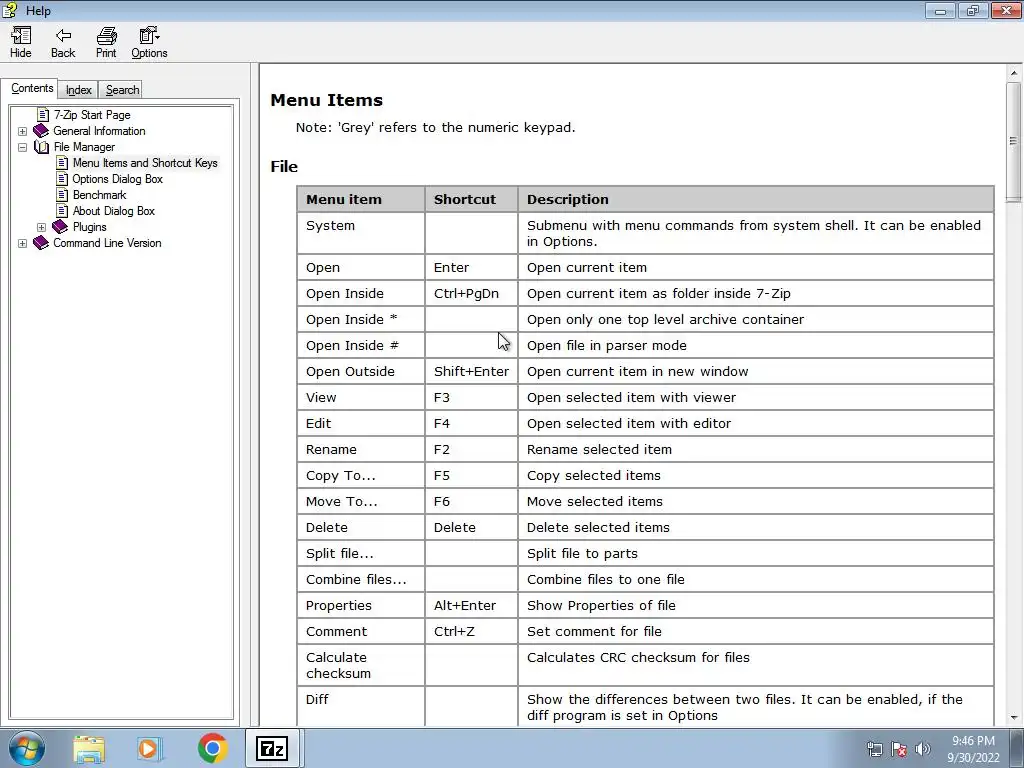Switch to the Search tab

(122, 89)
